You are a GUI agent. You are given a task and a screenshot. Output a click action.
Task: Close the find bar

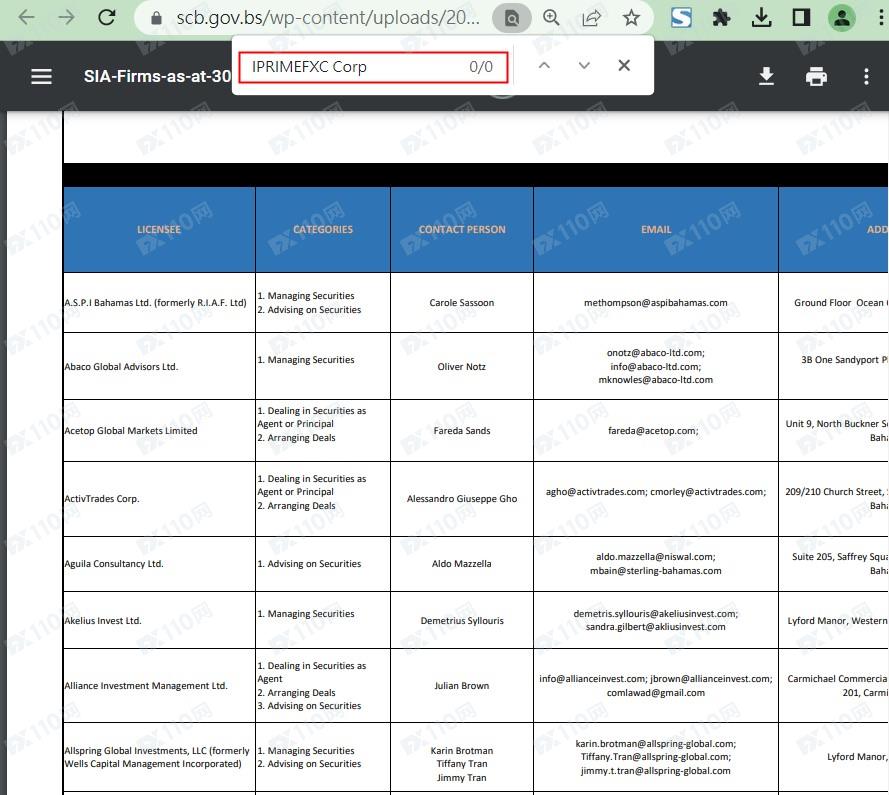click(624, 66)
